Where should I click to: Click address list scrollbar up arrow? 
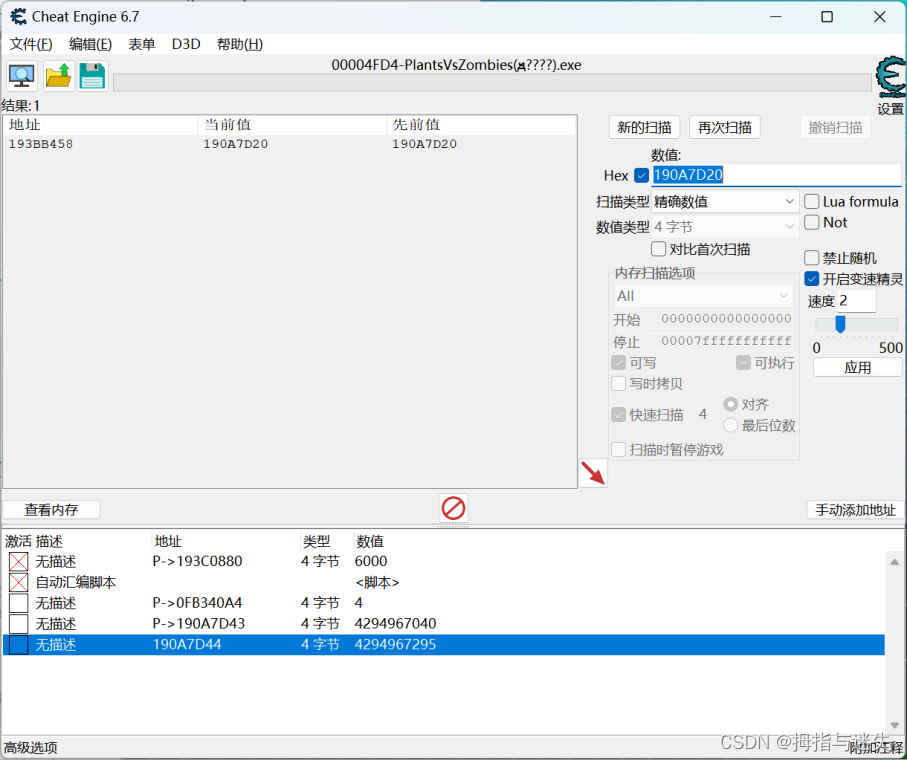click(895, 562)
